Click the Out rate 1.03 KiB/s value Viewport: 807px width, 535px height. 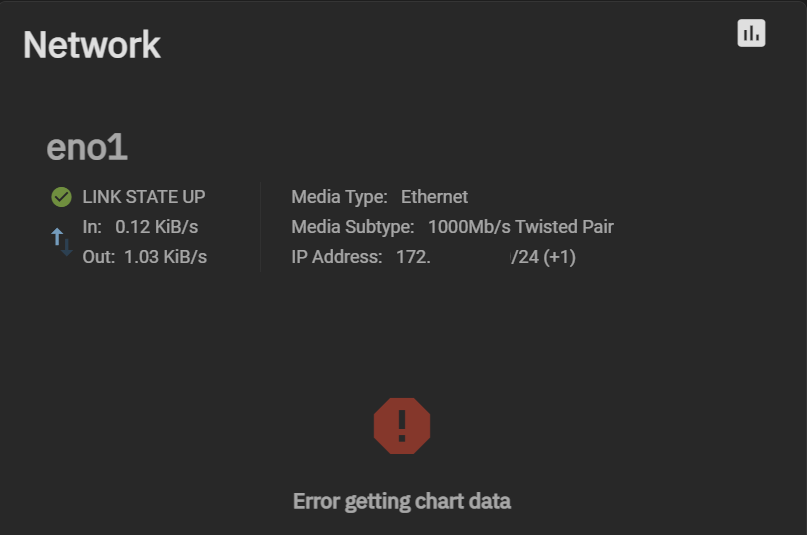click(165, 257)
